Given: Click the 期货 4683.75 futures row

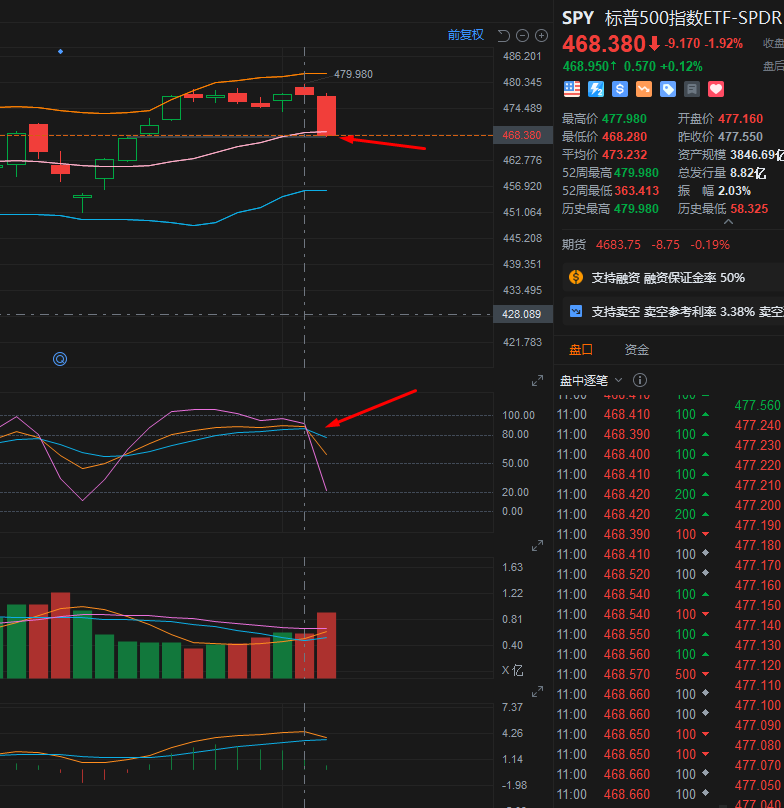Looking at the screenshot, I should pyautogui.click(x=646, y=245).
